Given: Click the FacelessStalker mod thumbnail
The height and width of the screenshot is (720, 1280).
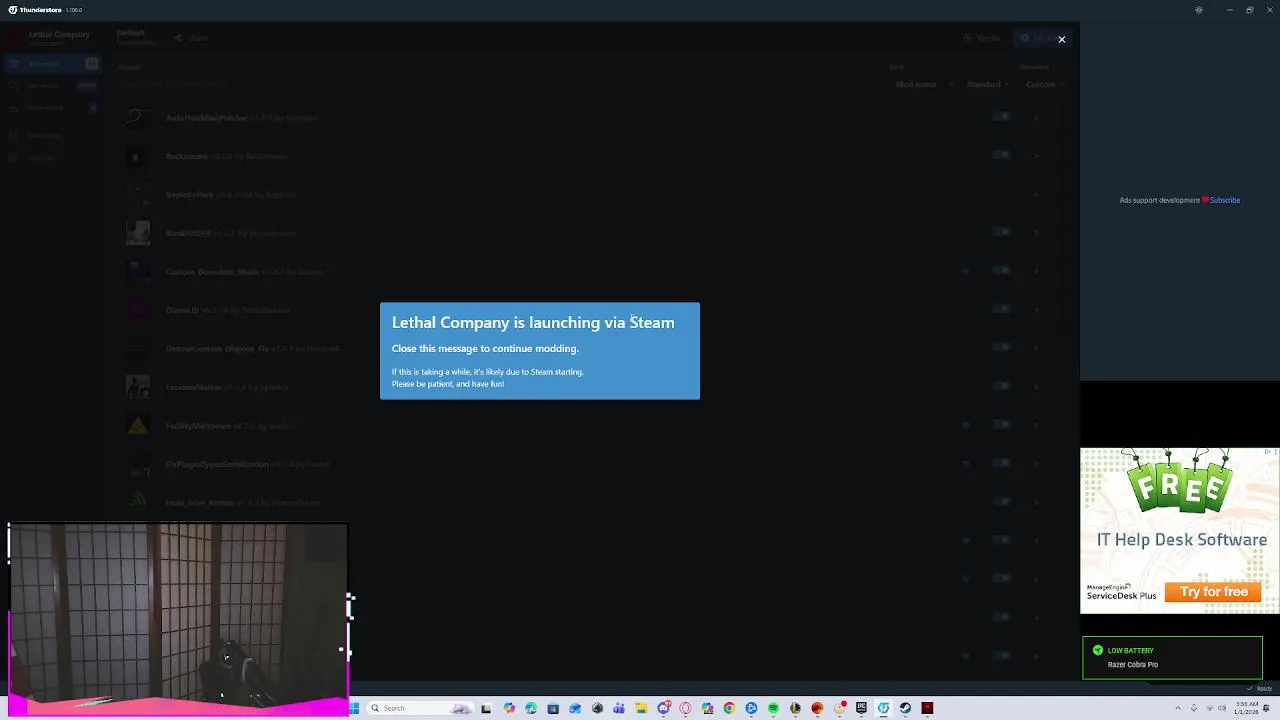Looking at the screenshot, I should (138, 387).
